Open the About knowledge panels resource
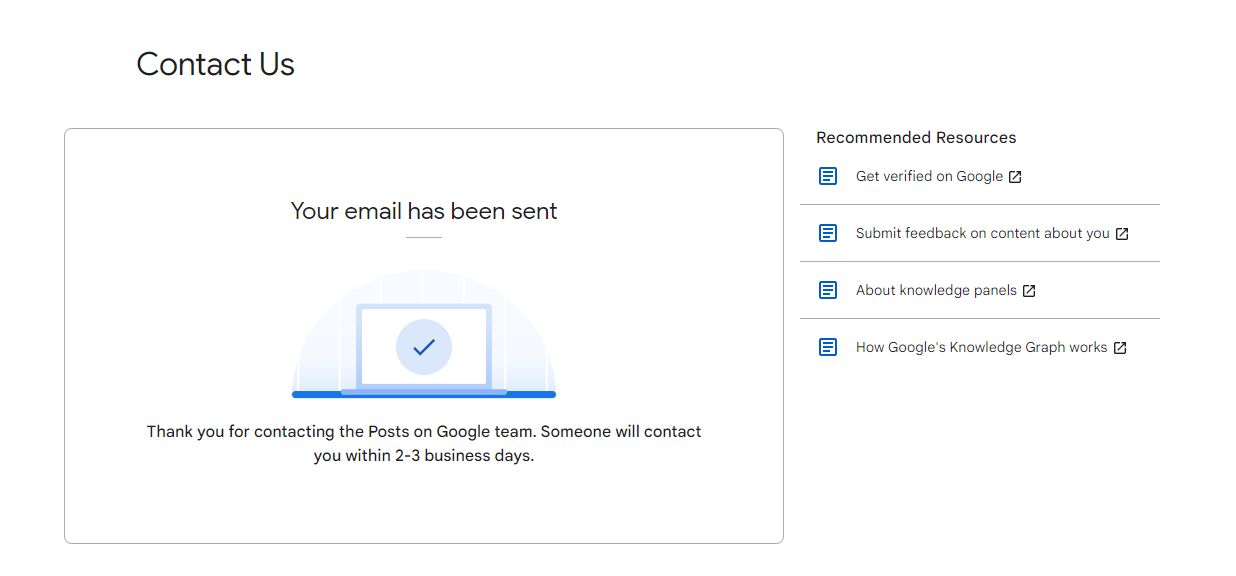This screenshot has height=576, width=1236. 936,290
